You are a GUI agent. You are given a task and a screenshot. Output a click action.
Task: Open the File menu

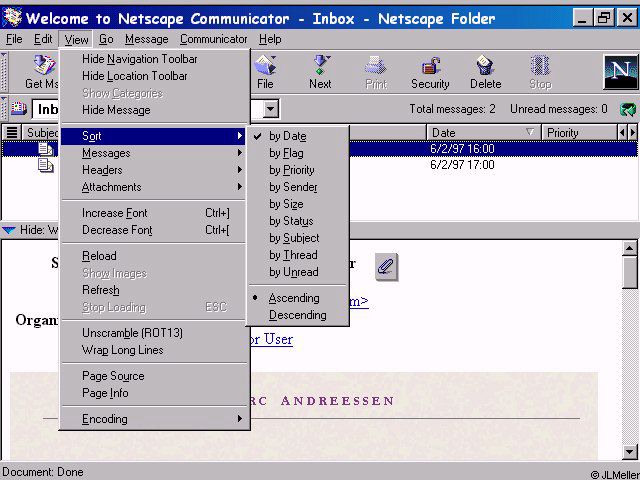[x=14, y=39]
